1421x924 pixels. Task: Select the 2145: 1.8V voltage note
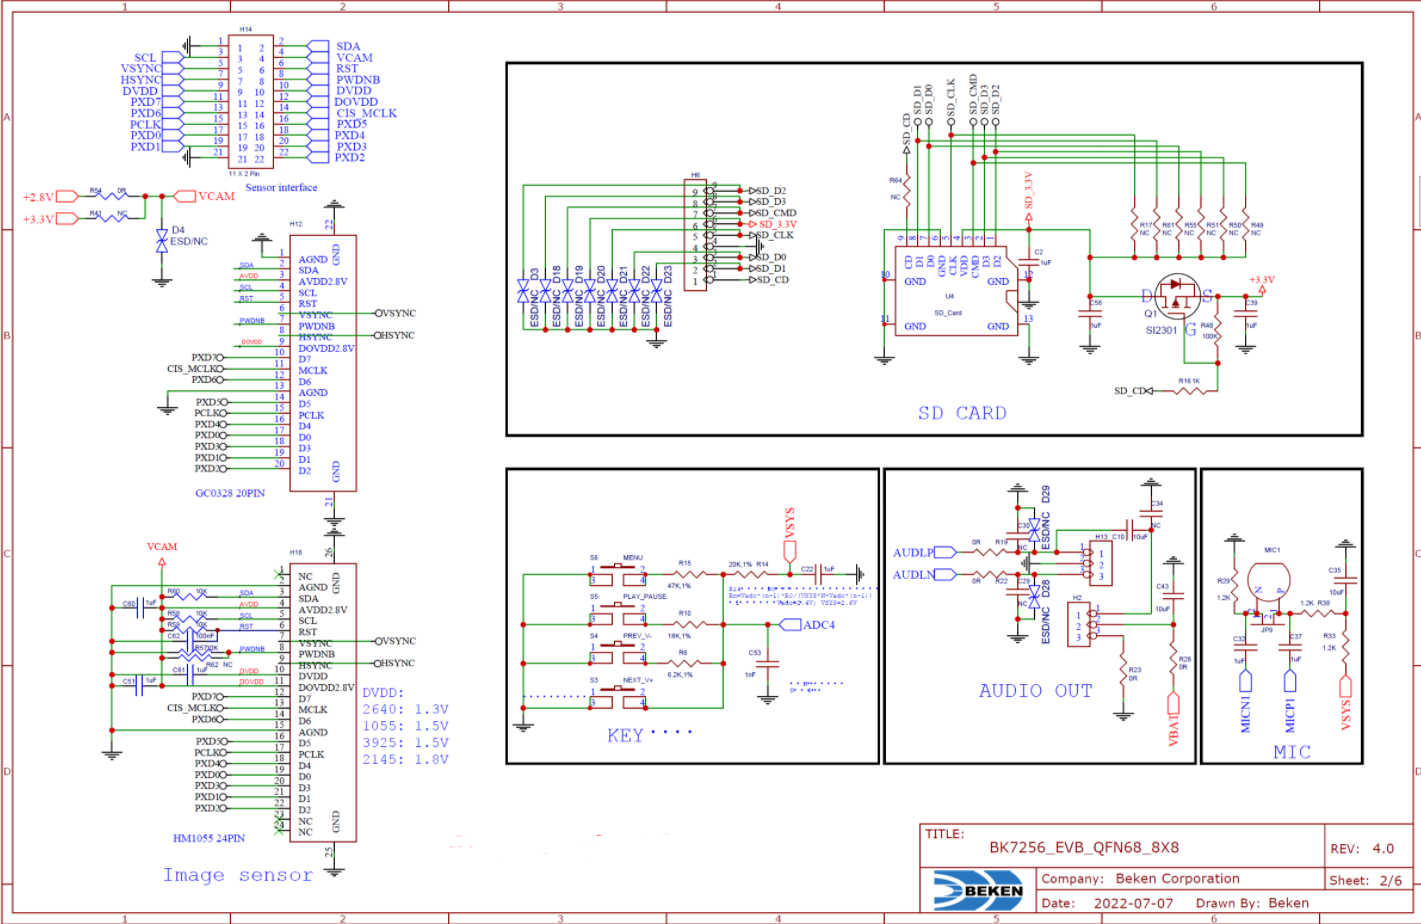tap(405, 760)
